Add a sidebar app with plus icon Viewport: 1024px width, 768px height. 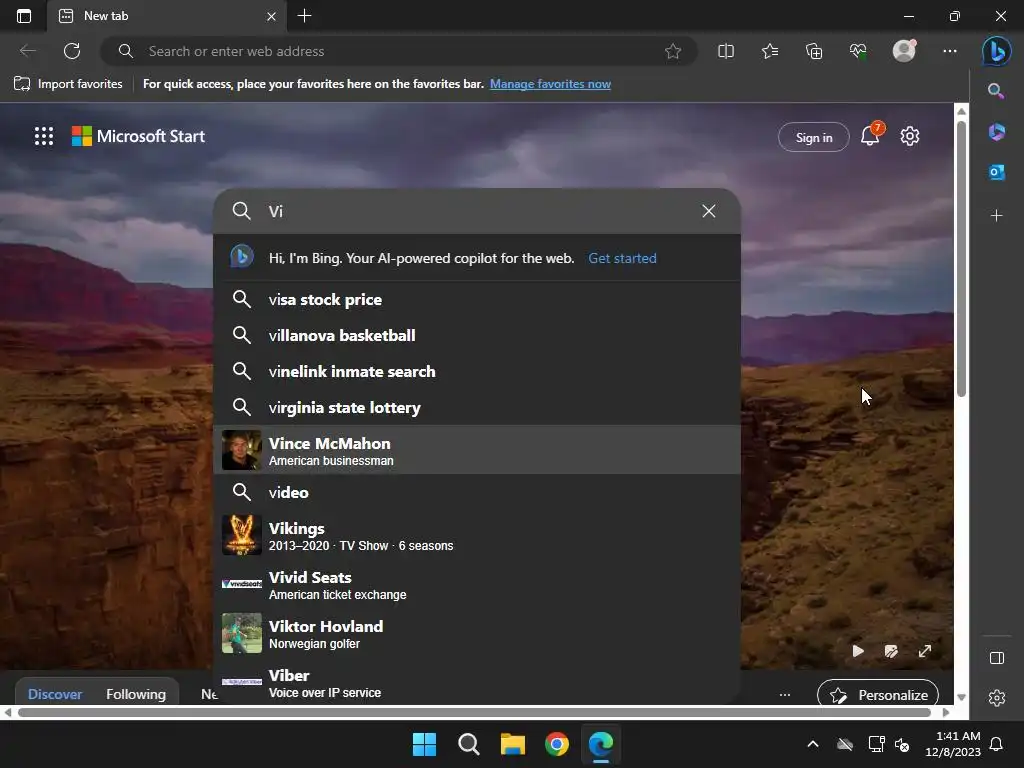(x=996, y=216)
